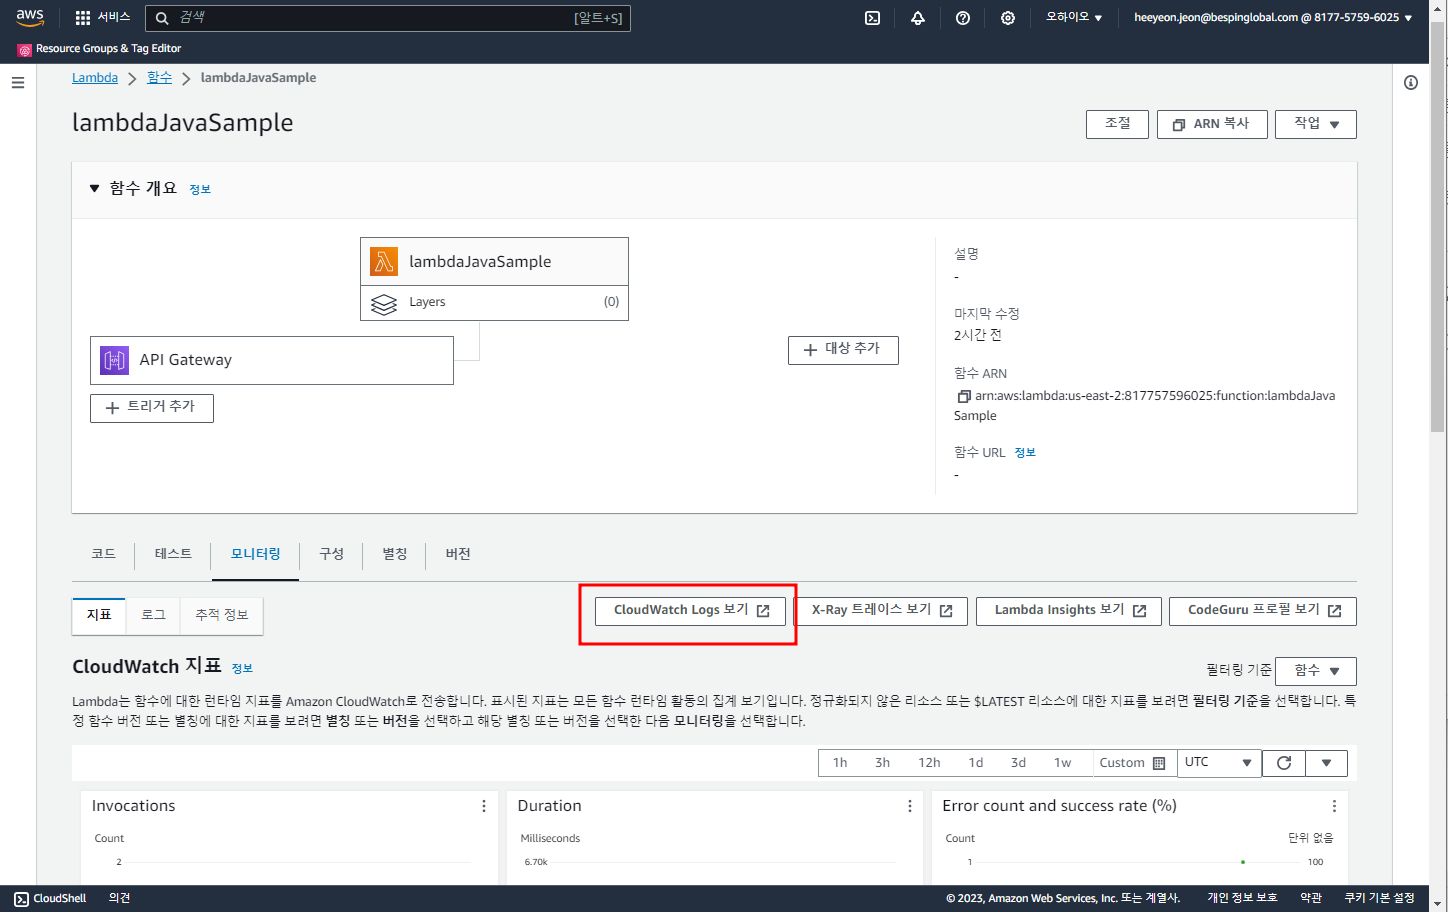Select the 1w time range

(1062, 763)
